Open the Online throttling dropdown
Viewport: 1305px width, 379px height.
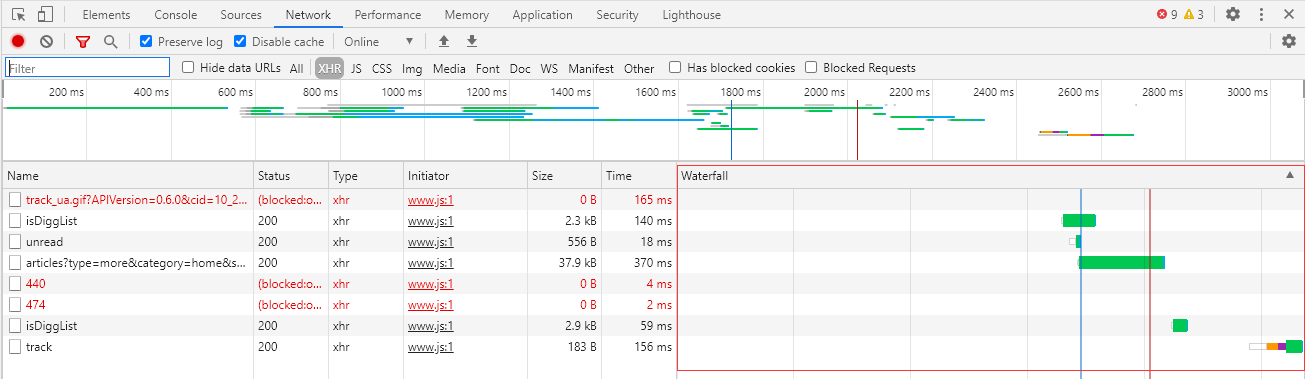[x=378, y=42]
